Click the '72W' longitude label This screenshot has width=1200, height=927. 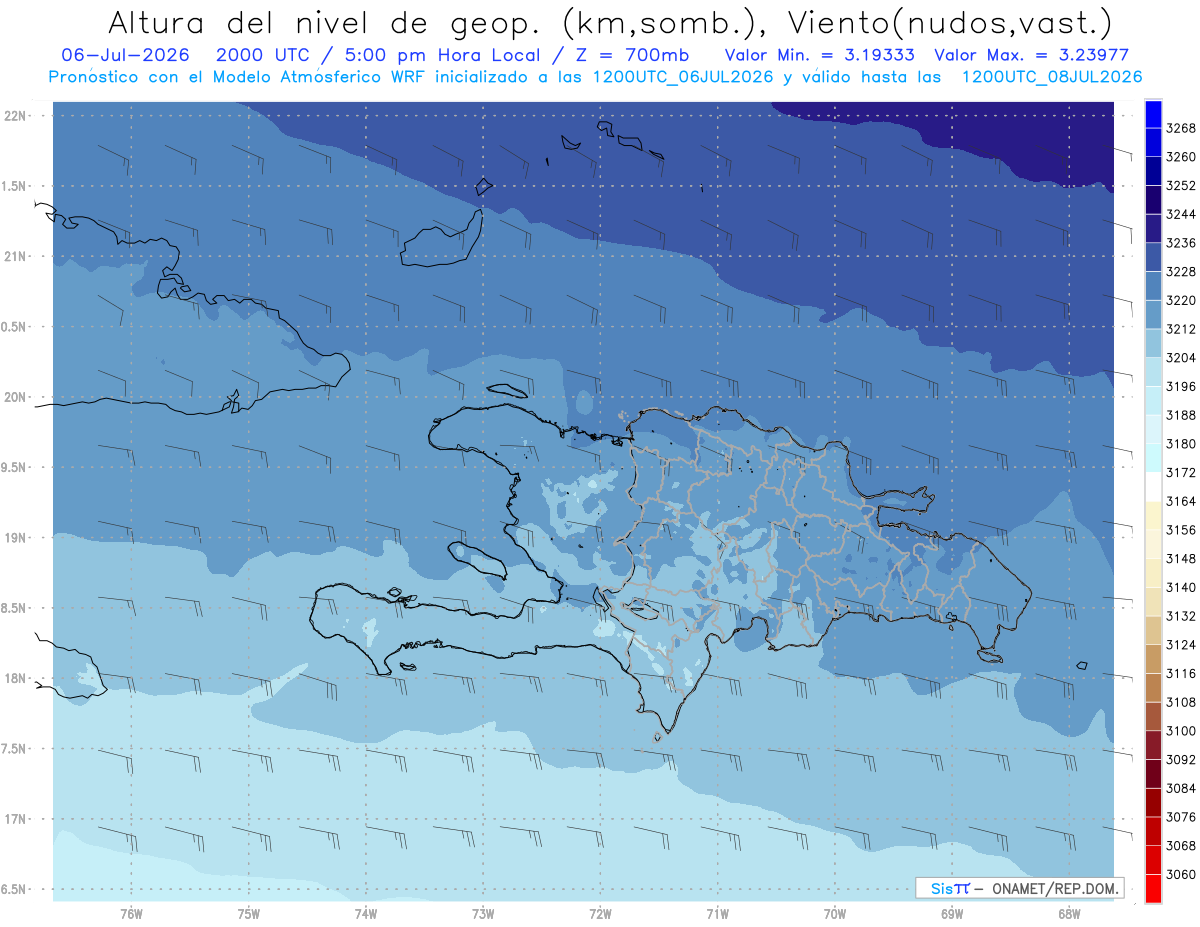click(600, 913)
